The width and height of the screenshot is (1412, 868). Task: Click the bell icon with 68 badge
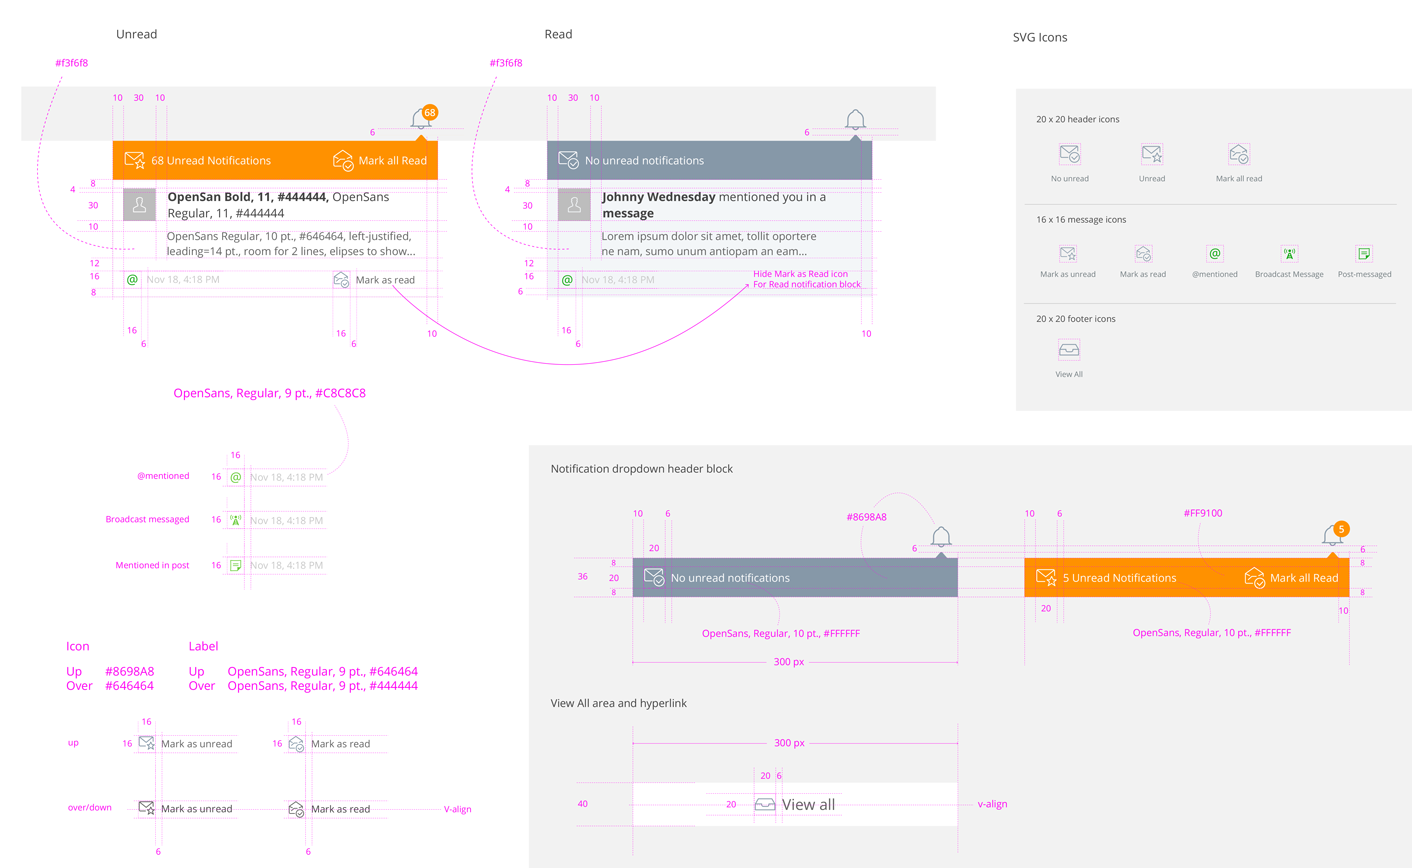(x=422, y=114)
